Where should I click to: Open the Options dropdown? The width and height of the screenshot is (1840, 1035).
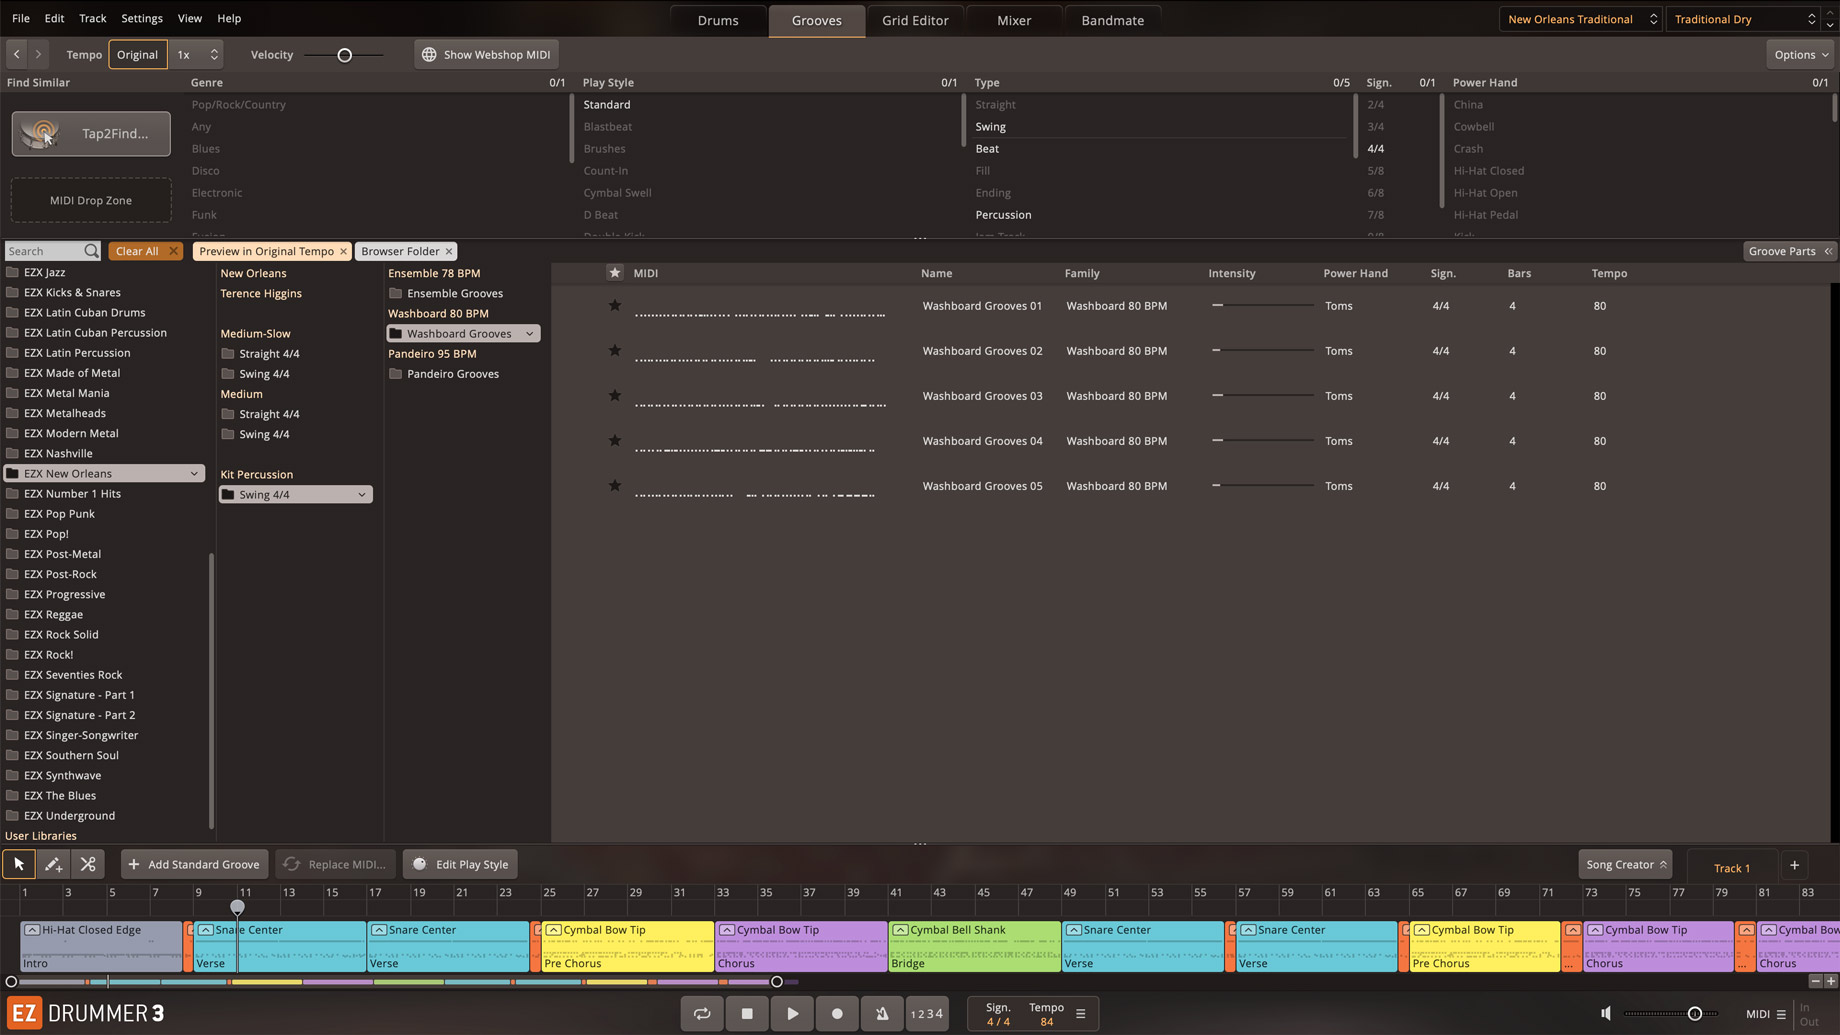coord(1801,55)
